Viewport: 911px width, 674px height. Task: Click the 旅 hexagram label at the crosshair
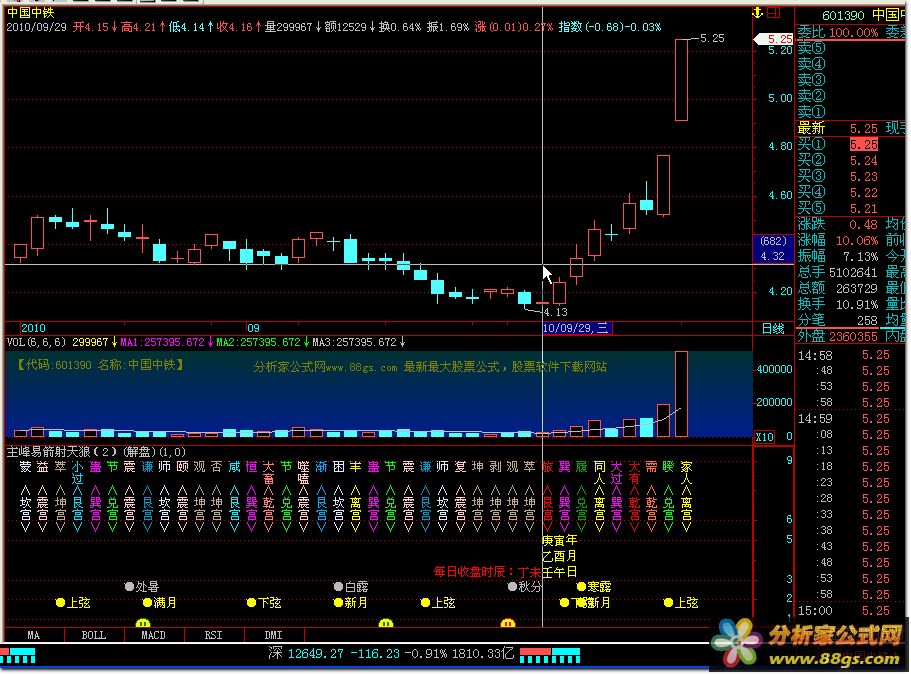pos(547,467)
